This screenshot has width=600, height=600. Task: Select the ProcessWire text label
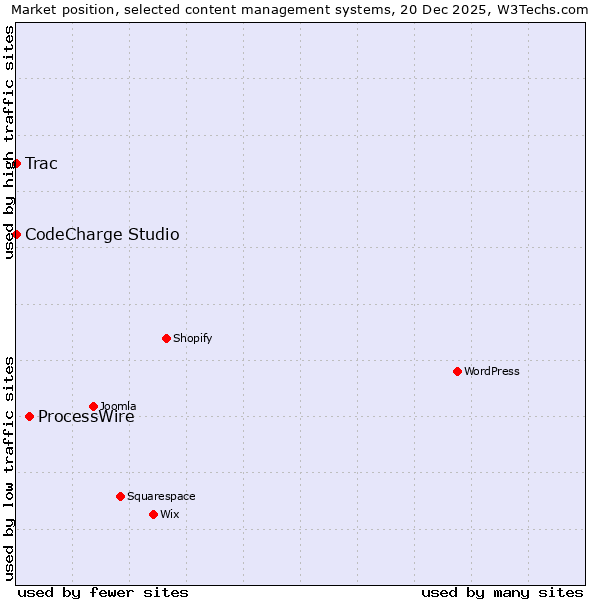pyautogui.click(x=86, y=418)
